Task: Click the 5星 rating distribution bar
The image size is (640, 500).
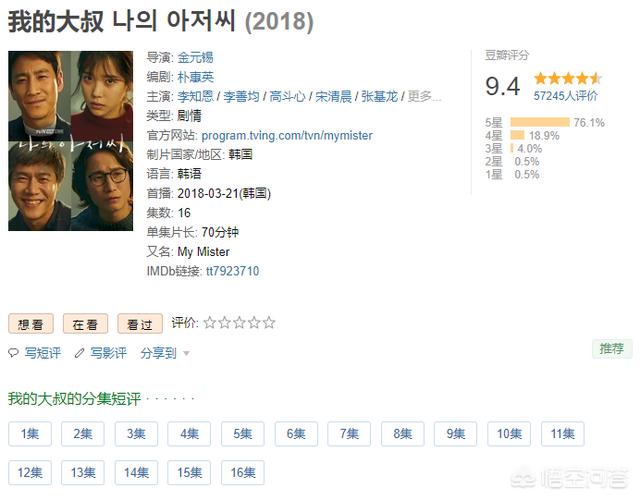Action: pos(540,123)
